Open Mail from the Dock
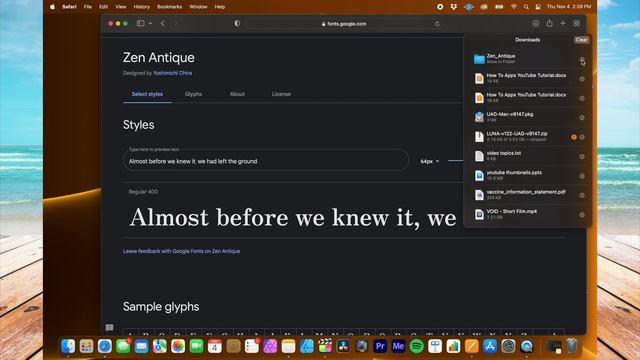 point(141,346)
